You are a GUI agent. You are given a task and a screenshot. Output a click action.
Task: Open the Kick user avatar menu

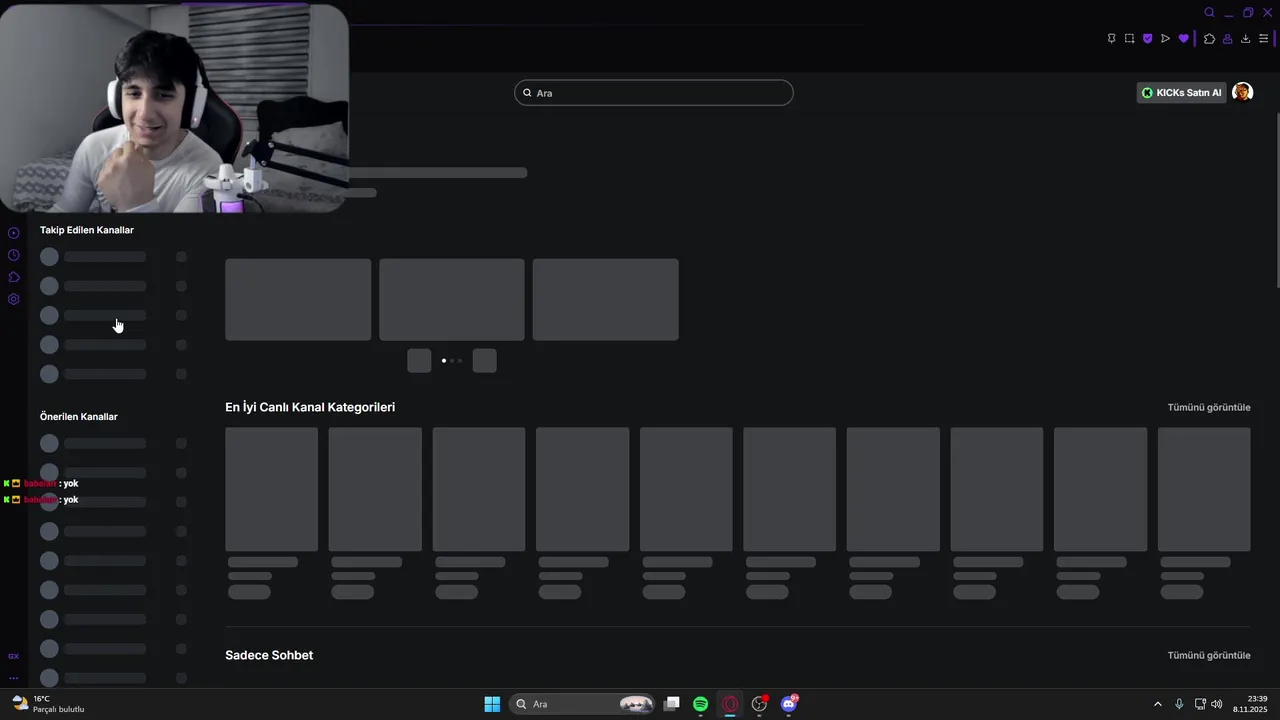tap(1242, 92)
